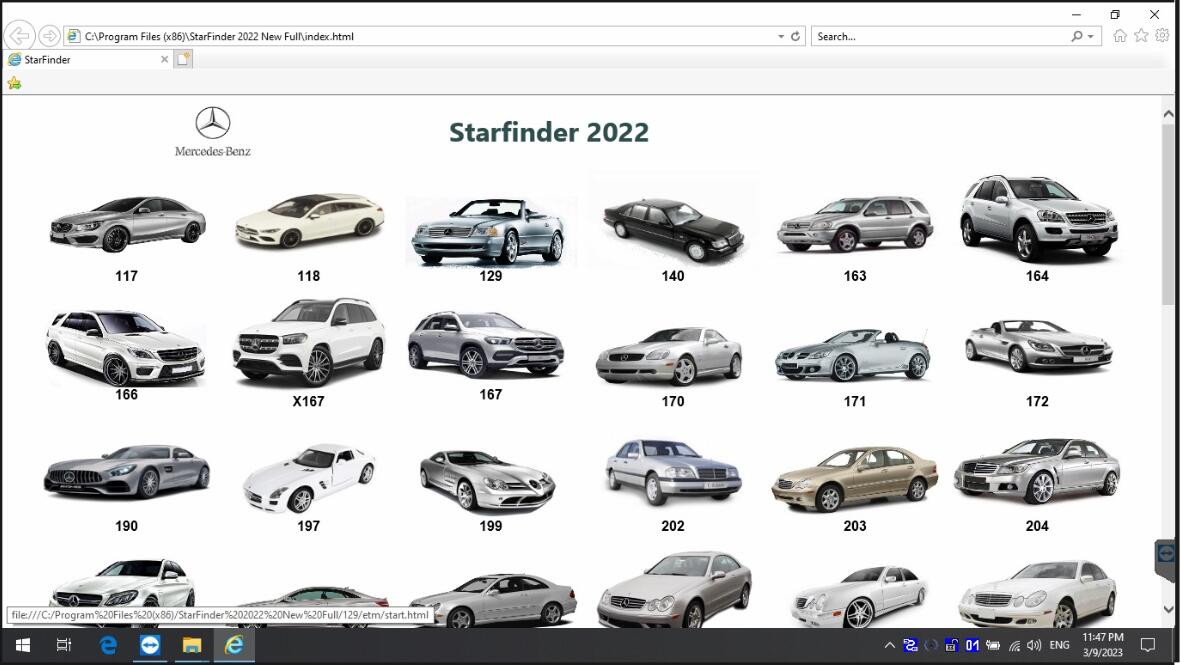Open model 118 car image
Screen dimensions: 1181x665
309,221
